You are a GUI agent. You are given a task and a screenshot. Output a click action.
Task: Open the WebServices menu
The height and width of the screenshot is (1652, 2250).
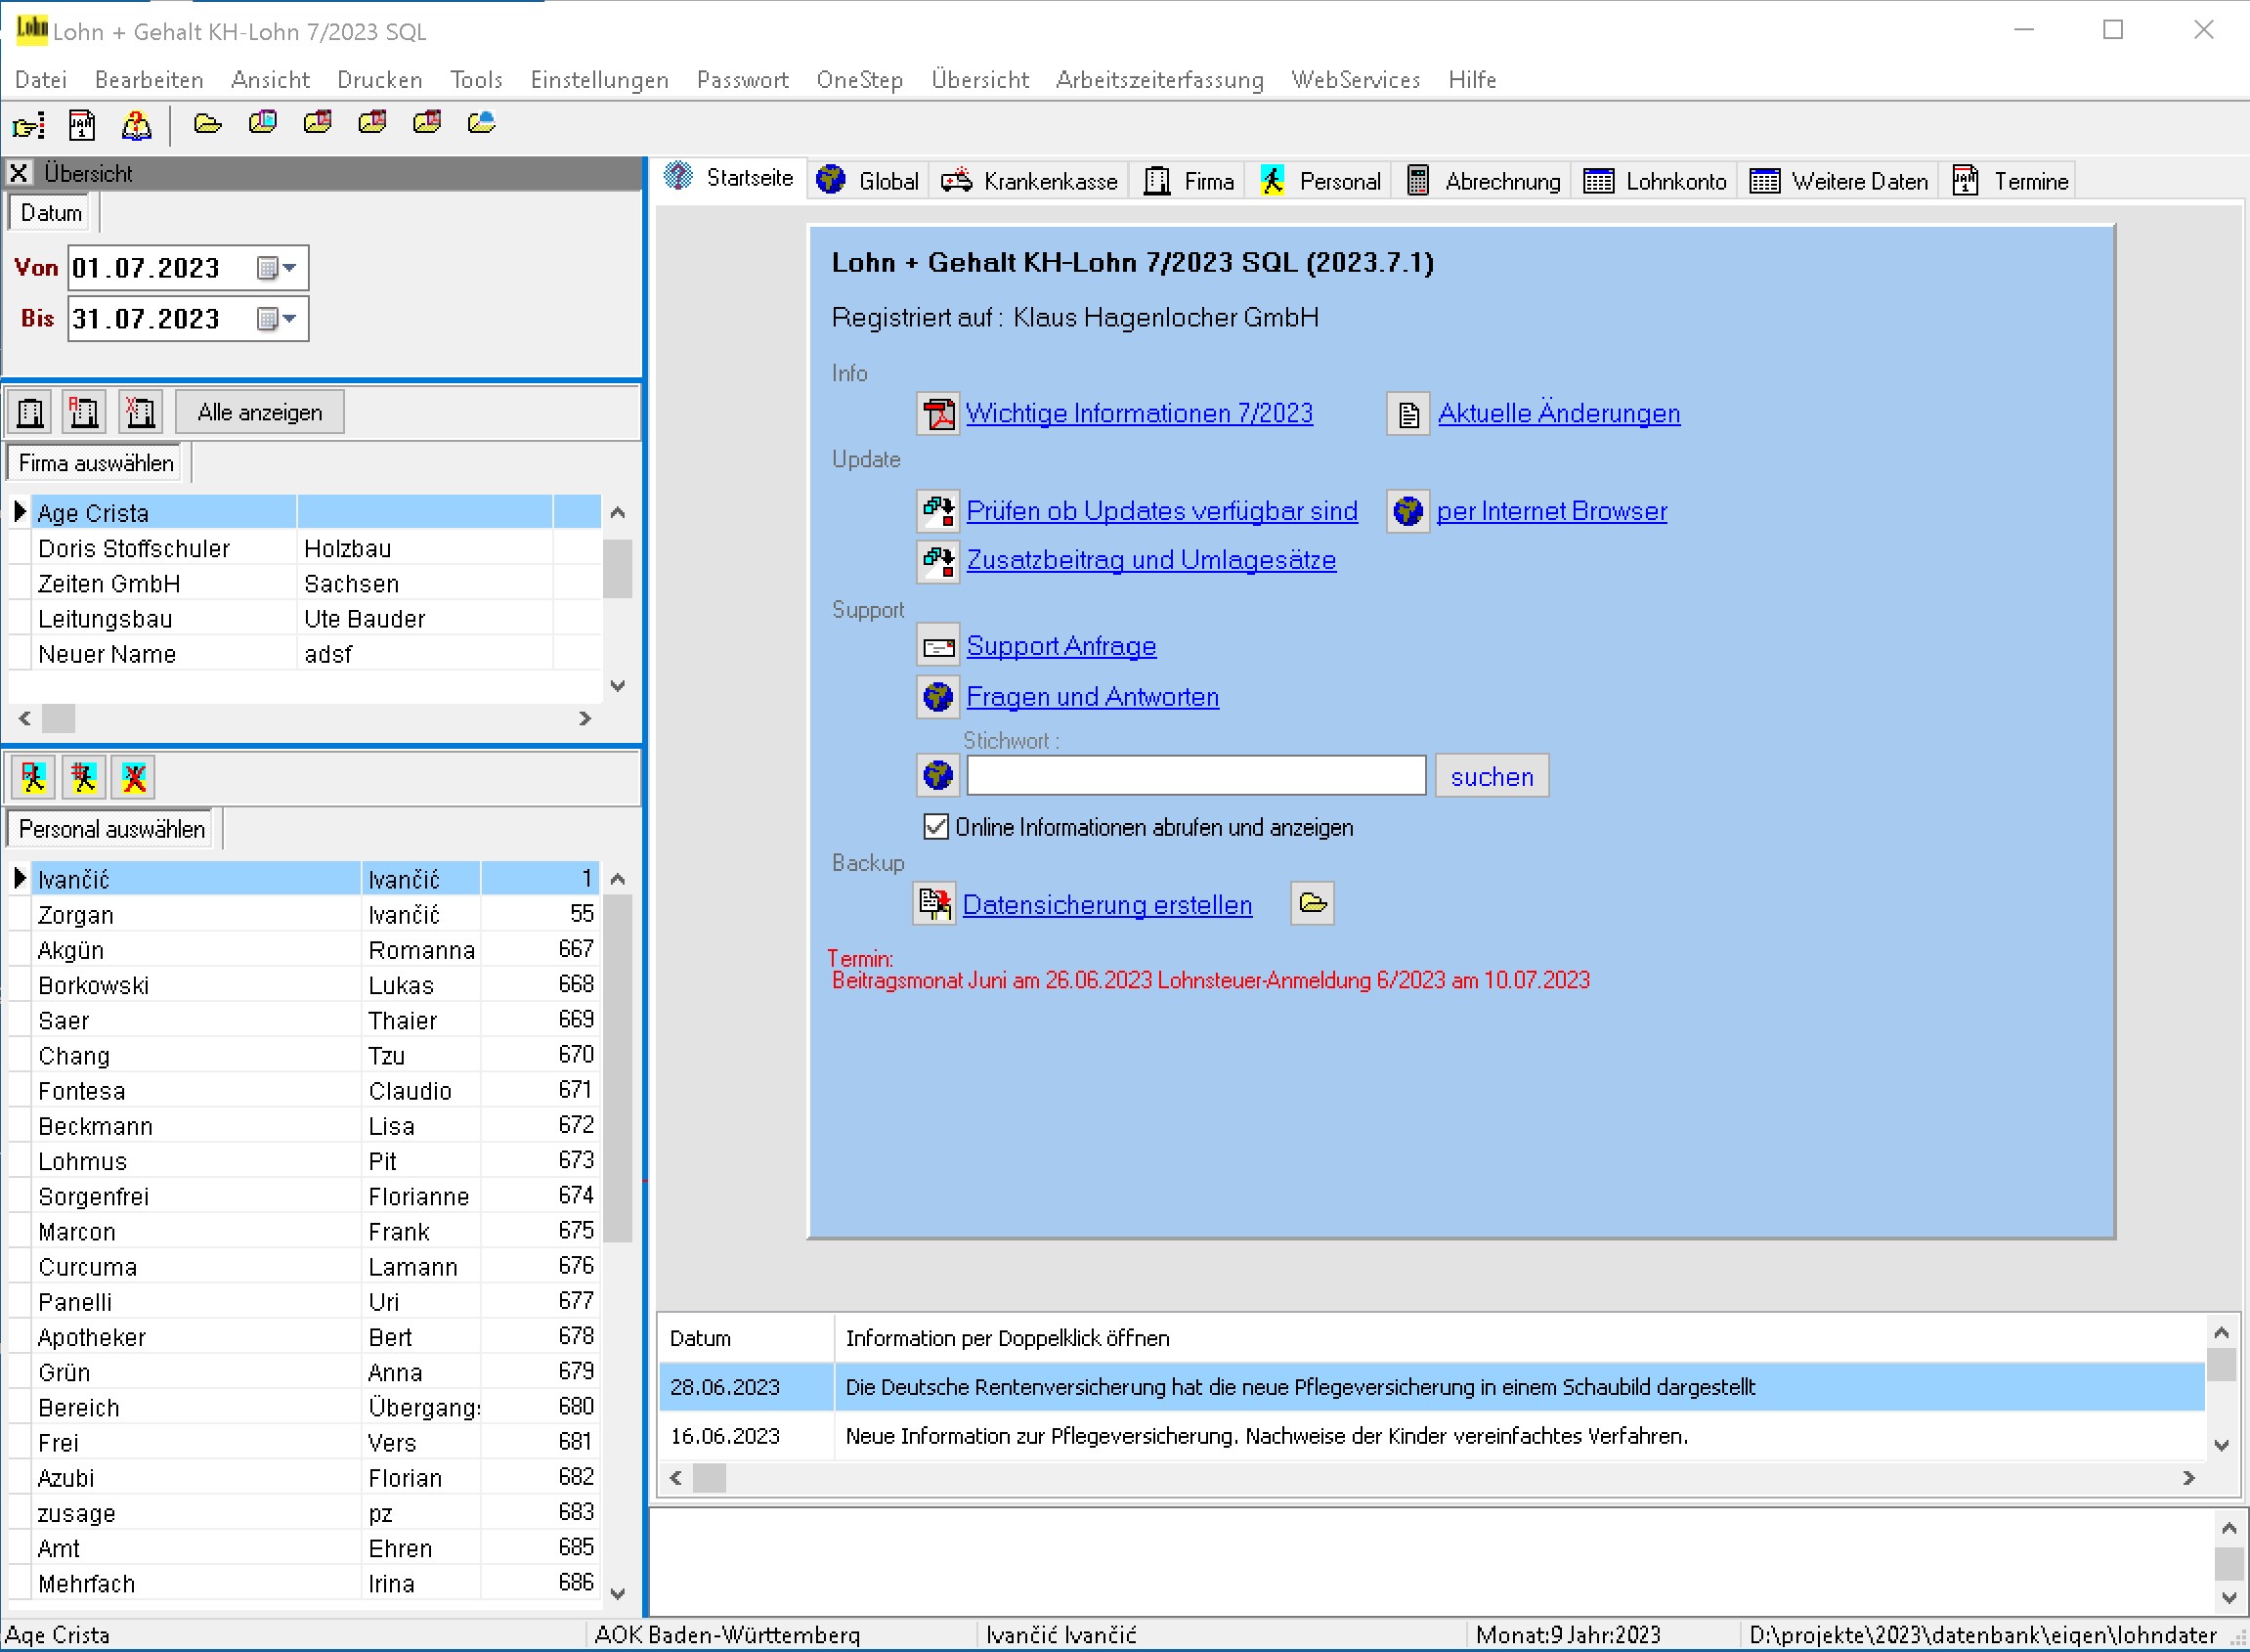(1355, 79)
